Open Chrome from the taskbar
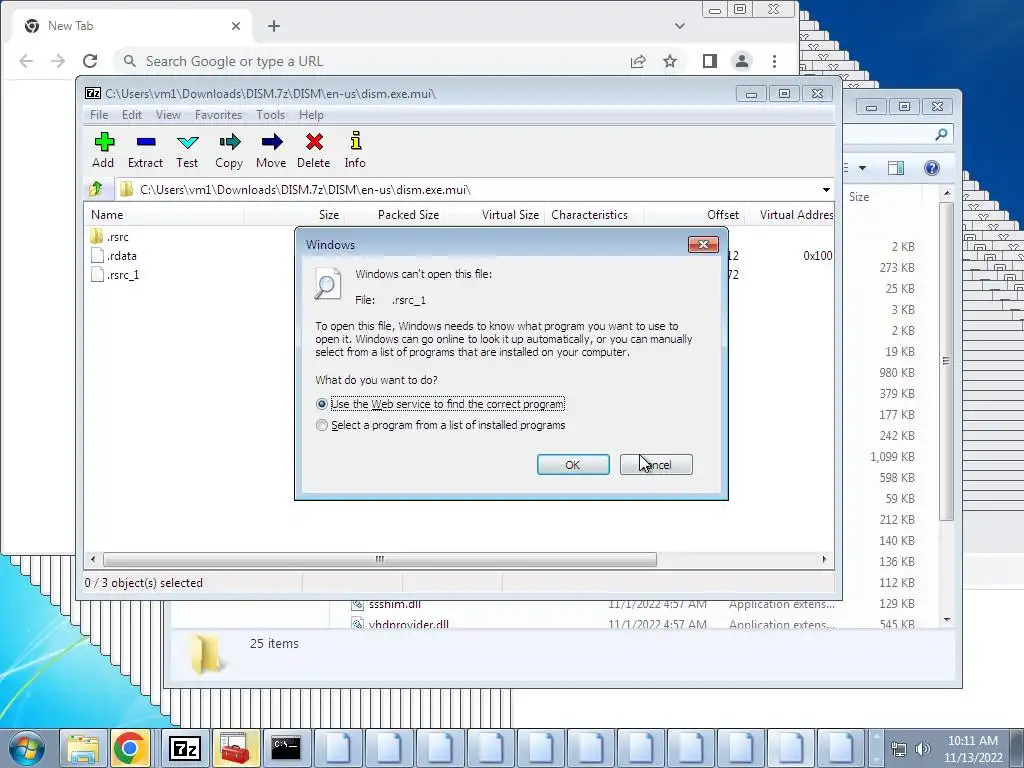1024x768 pixels. (129, 748)
